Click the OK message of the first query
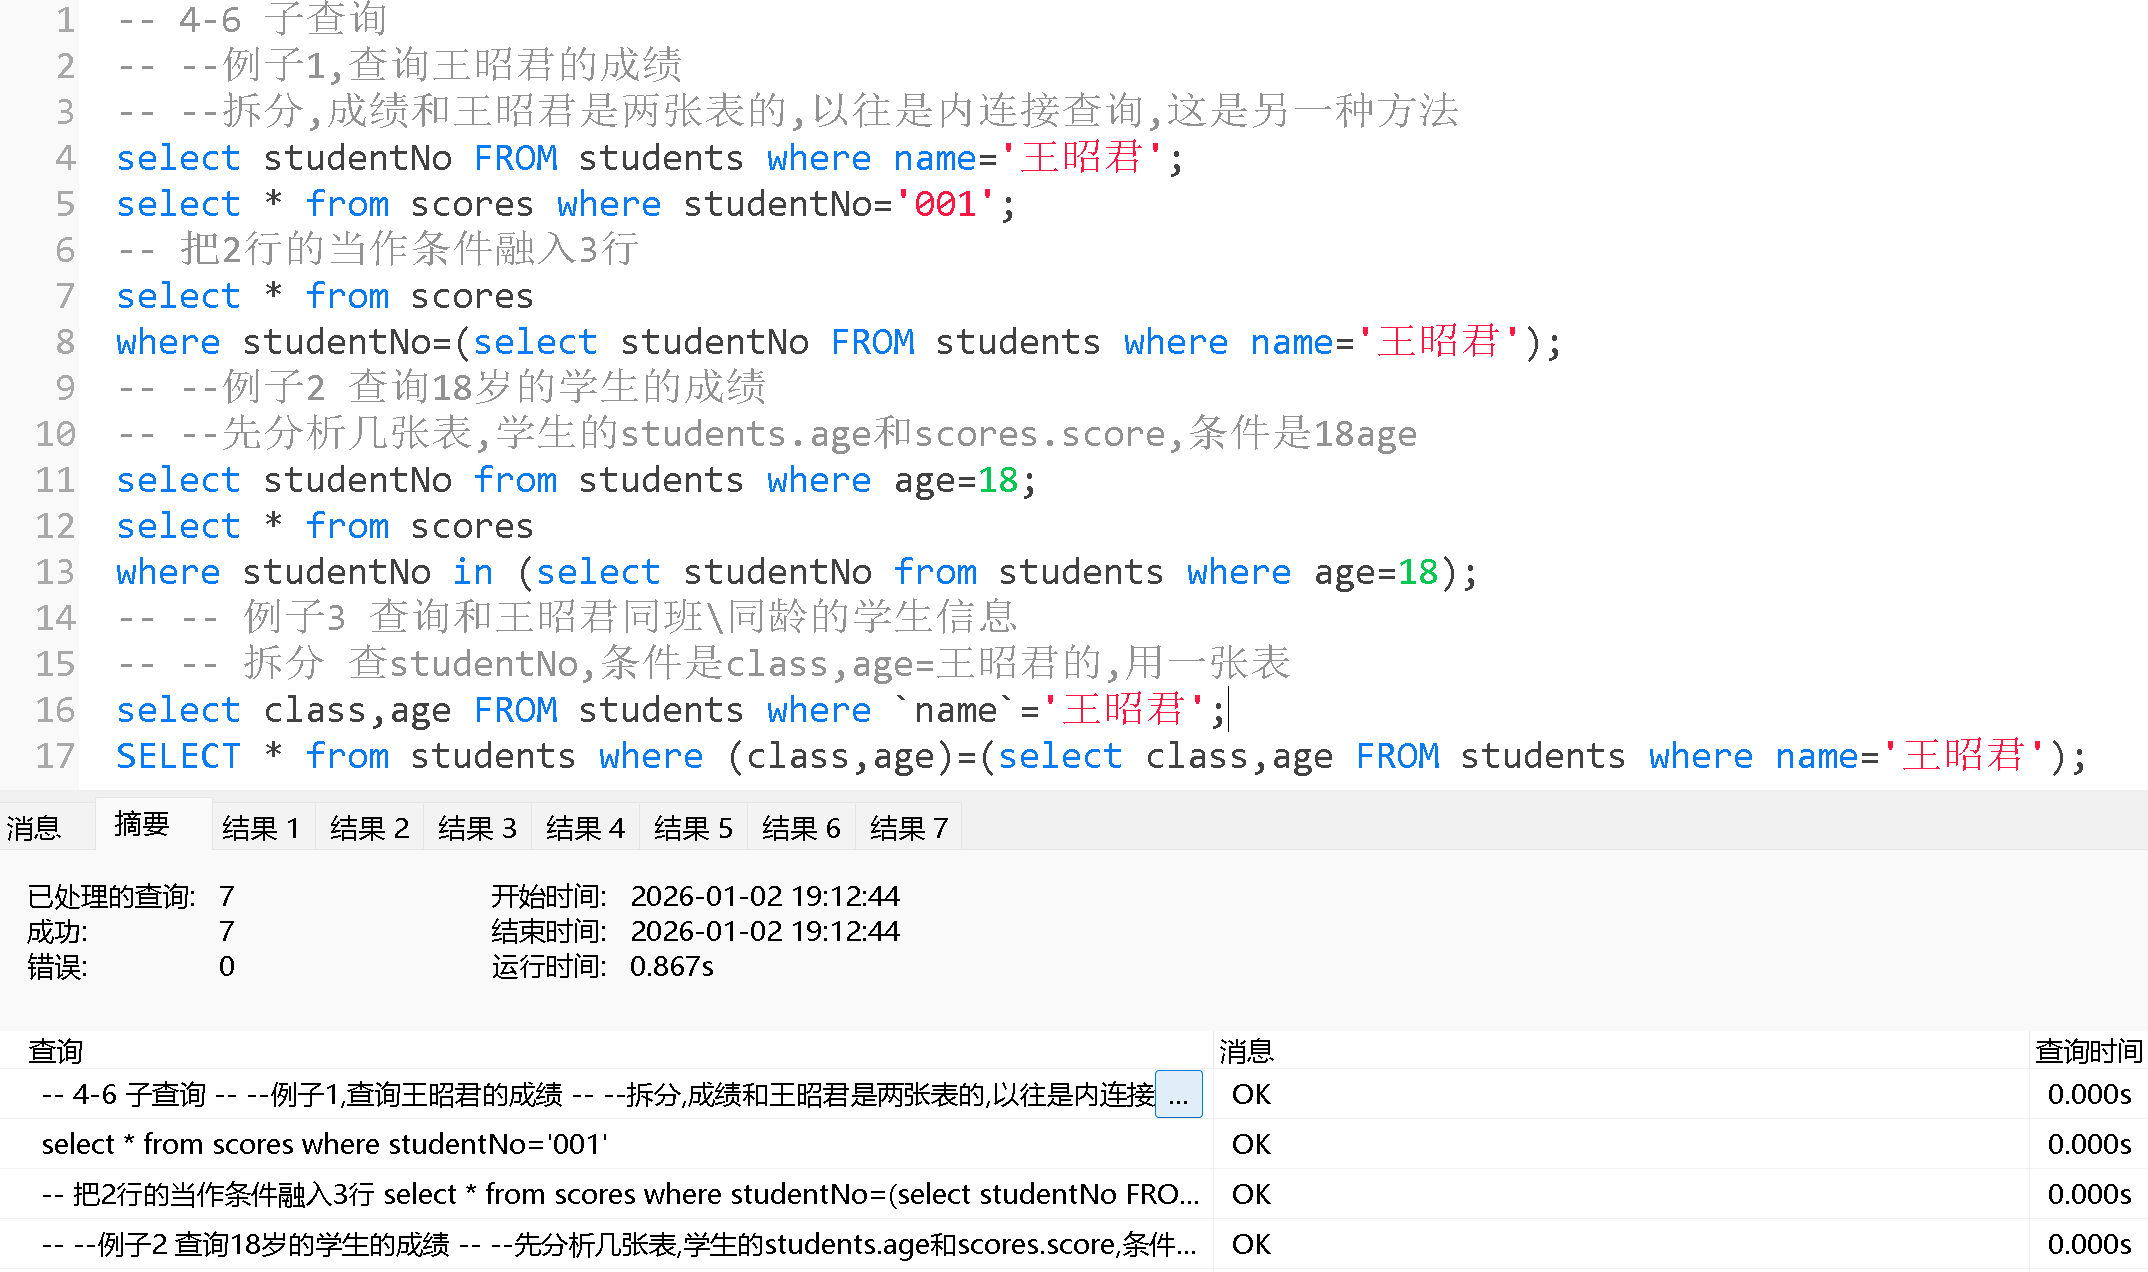 (1250, 1094)
